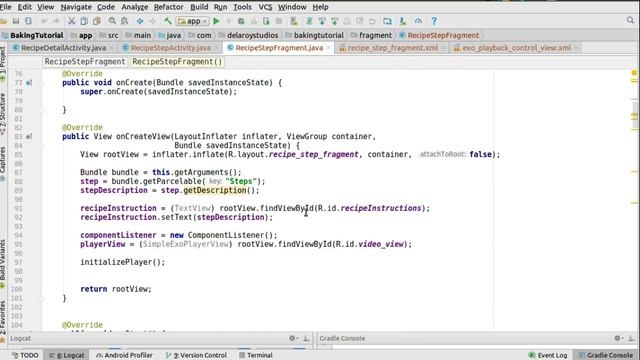Screen dimensions: 640x360
Task: Open the Navigate menu
Action: click(x=76, y=7)
